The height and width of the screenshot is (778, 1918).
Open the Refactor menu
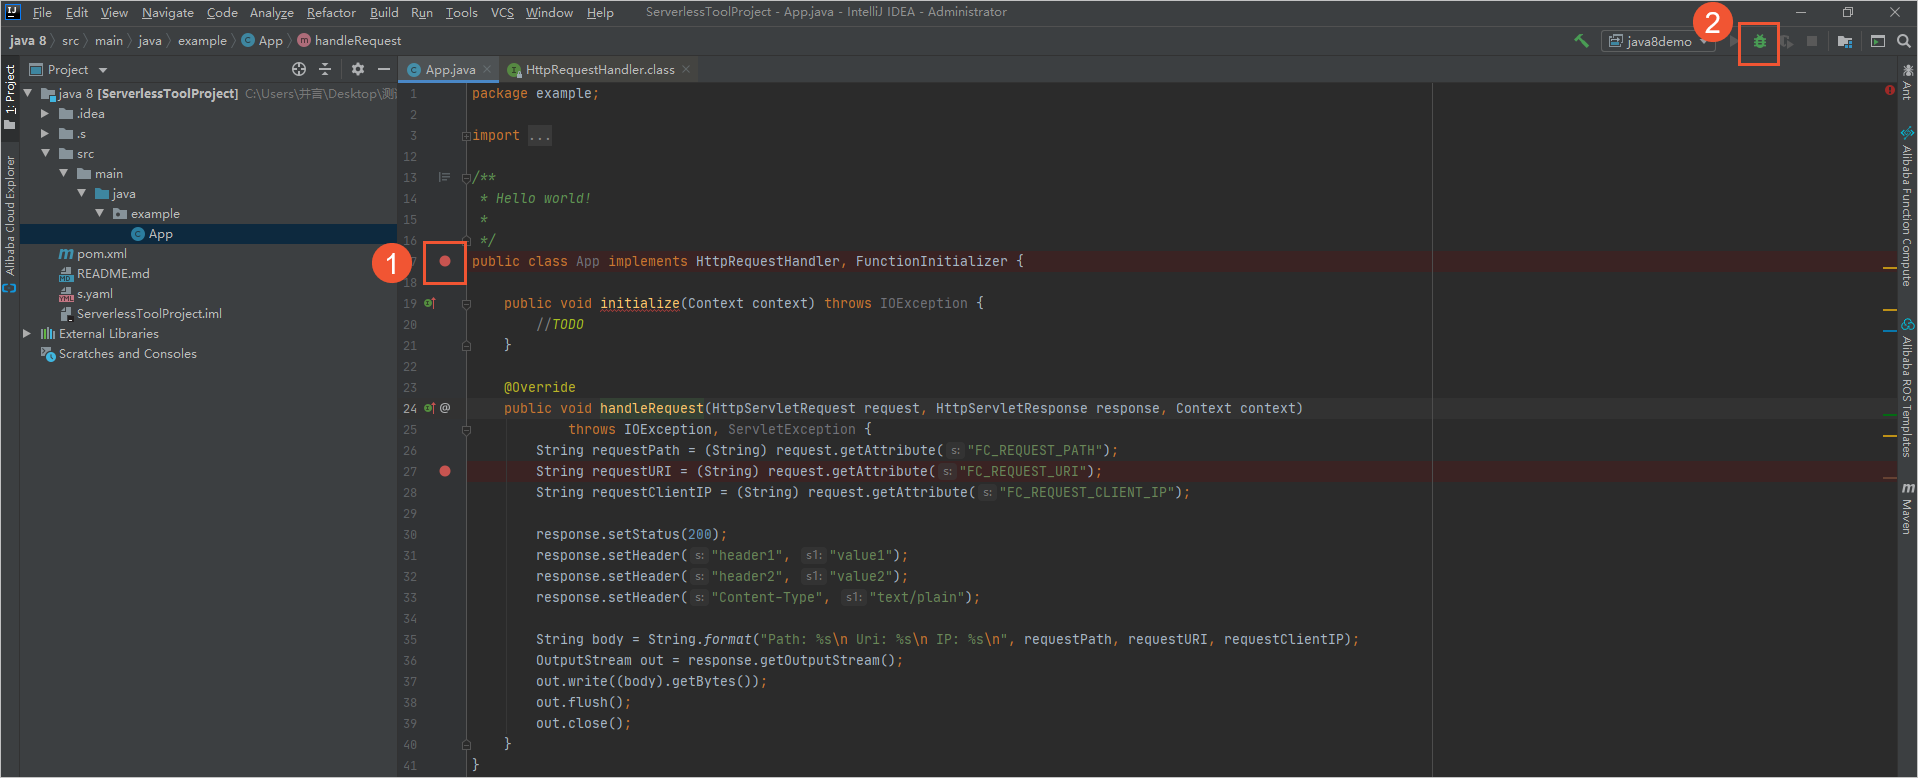(x=331, y=12)
